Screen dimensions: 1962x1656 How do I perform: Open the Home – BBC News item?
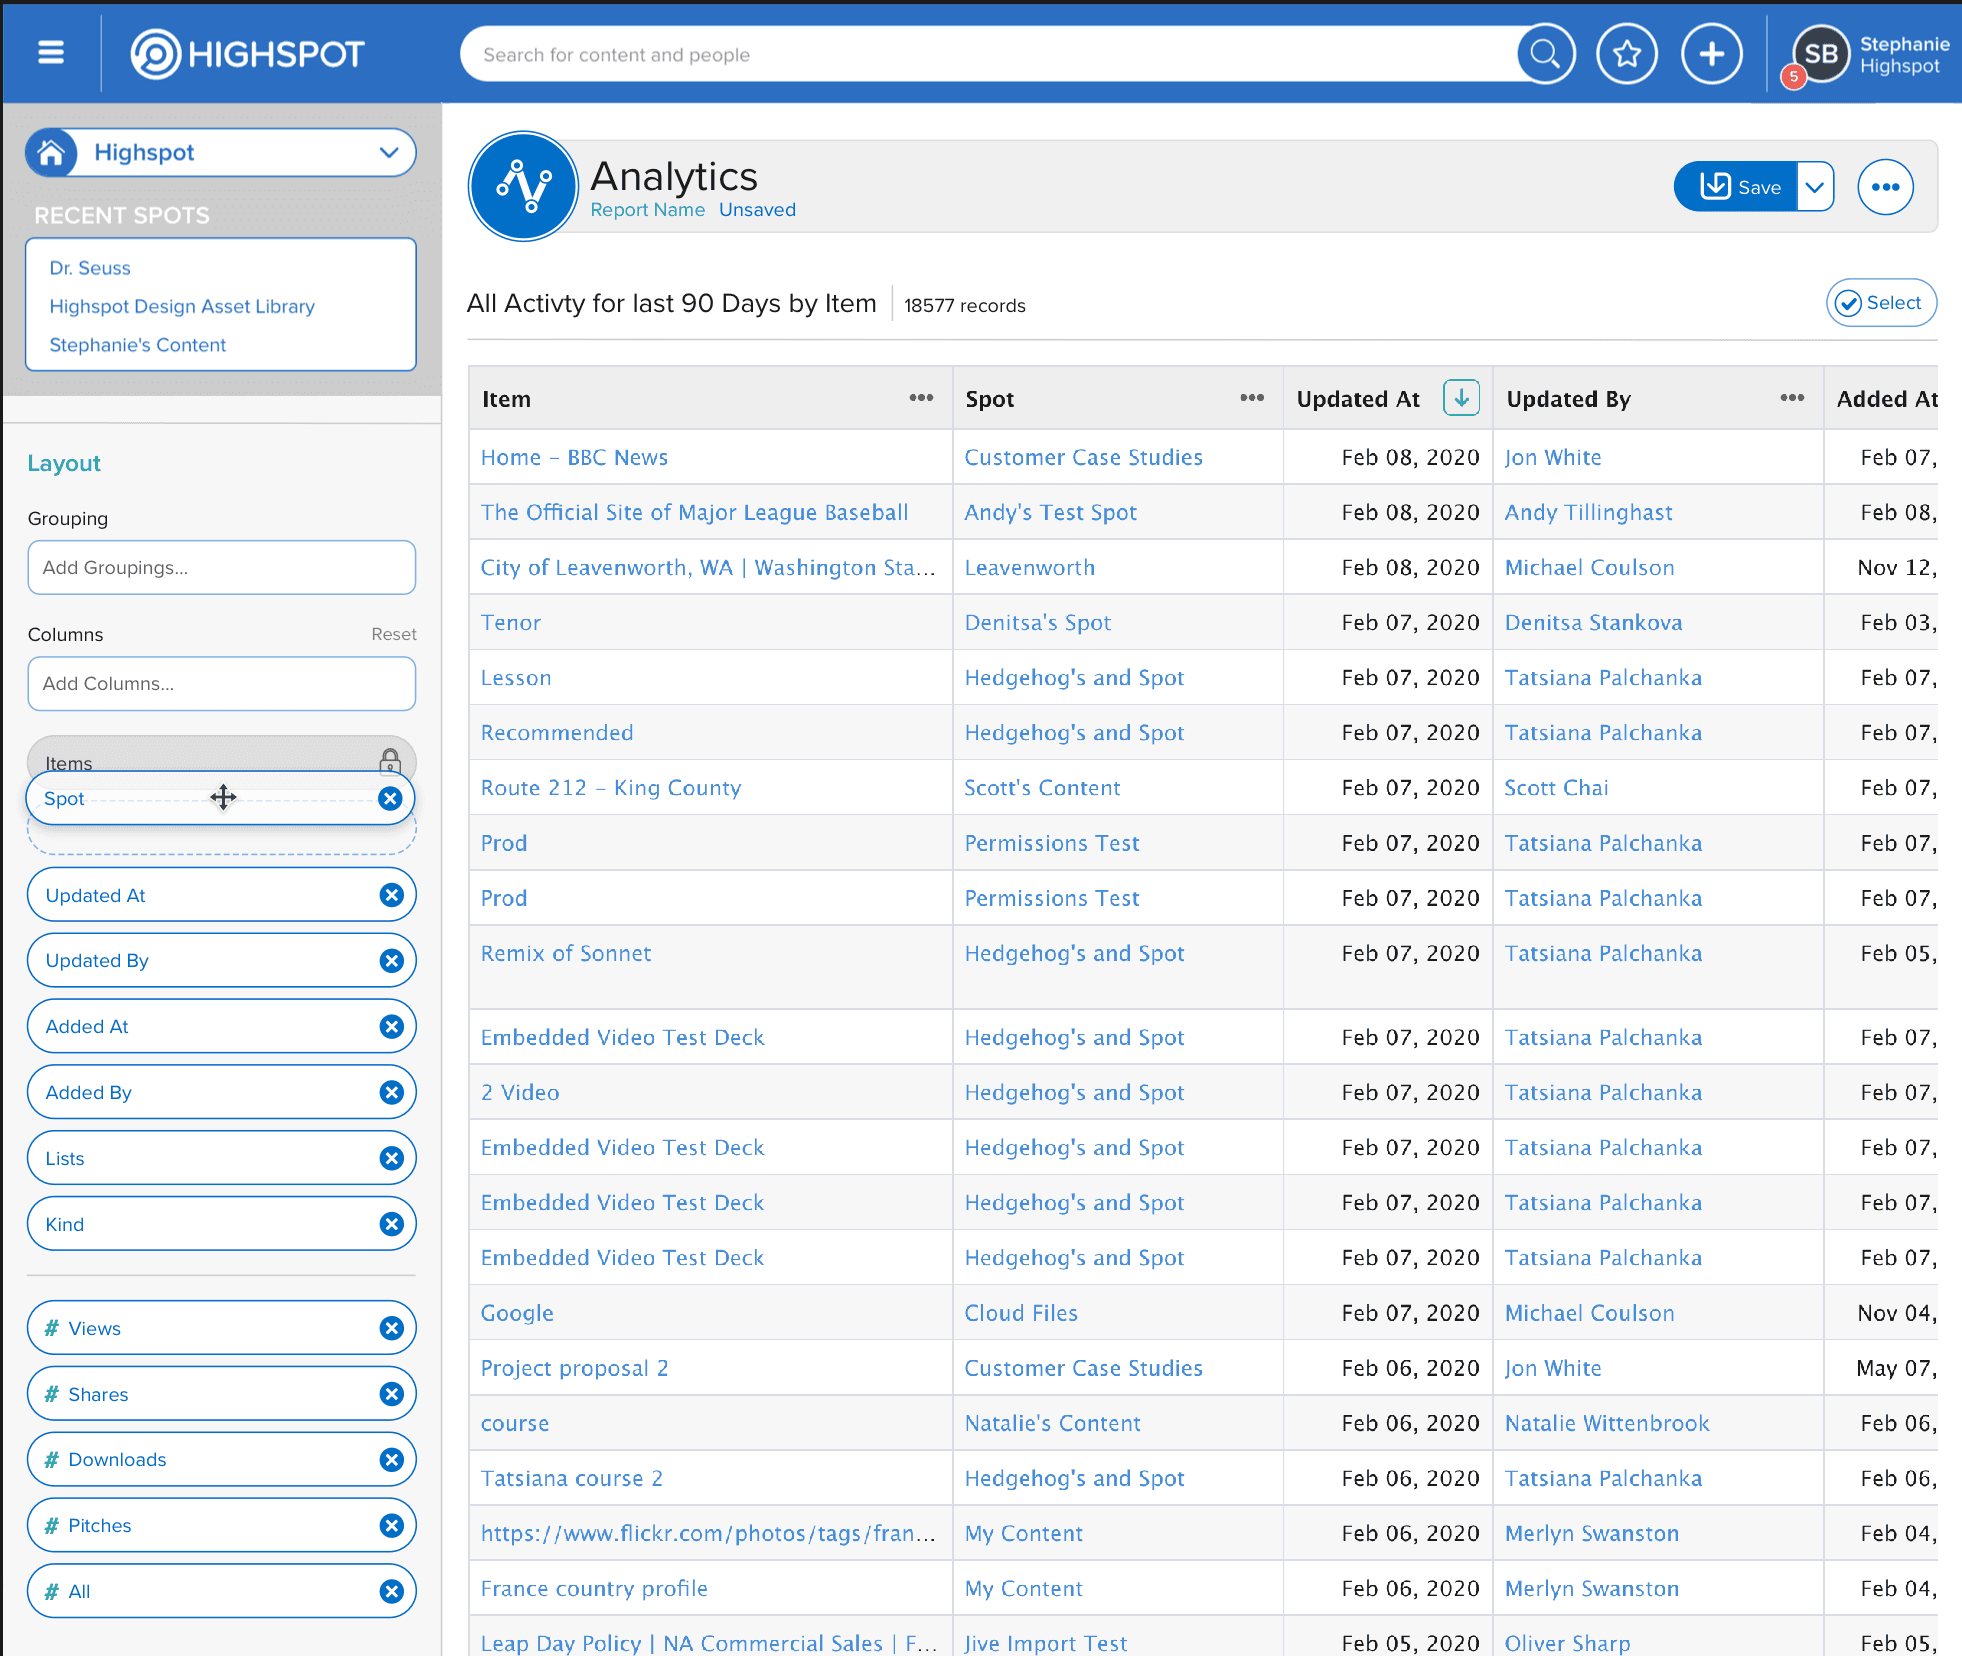(x=574, y=457)
